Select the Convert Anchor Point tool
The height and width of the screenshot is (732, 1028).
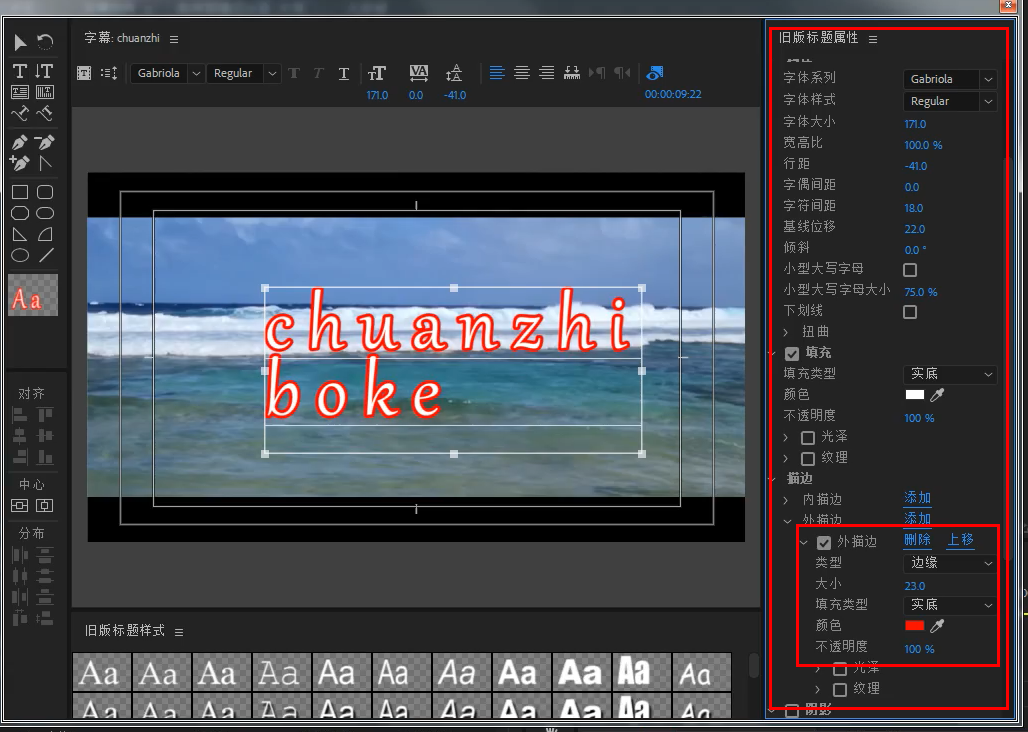coord(45,163)
